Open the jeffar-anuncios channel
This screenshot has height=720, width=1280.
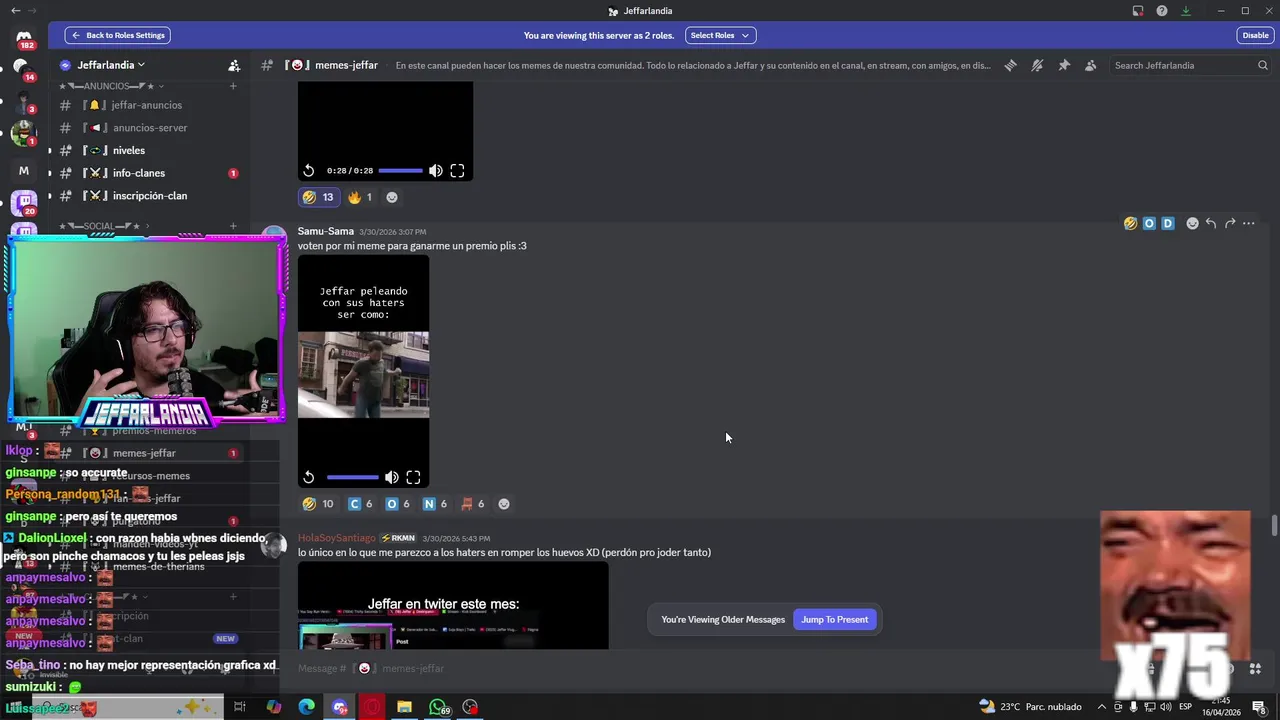[146, 105]
